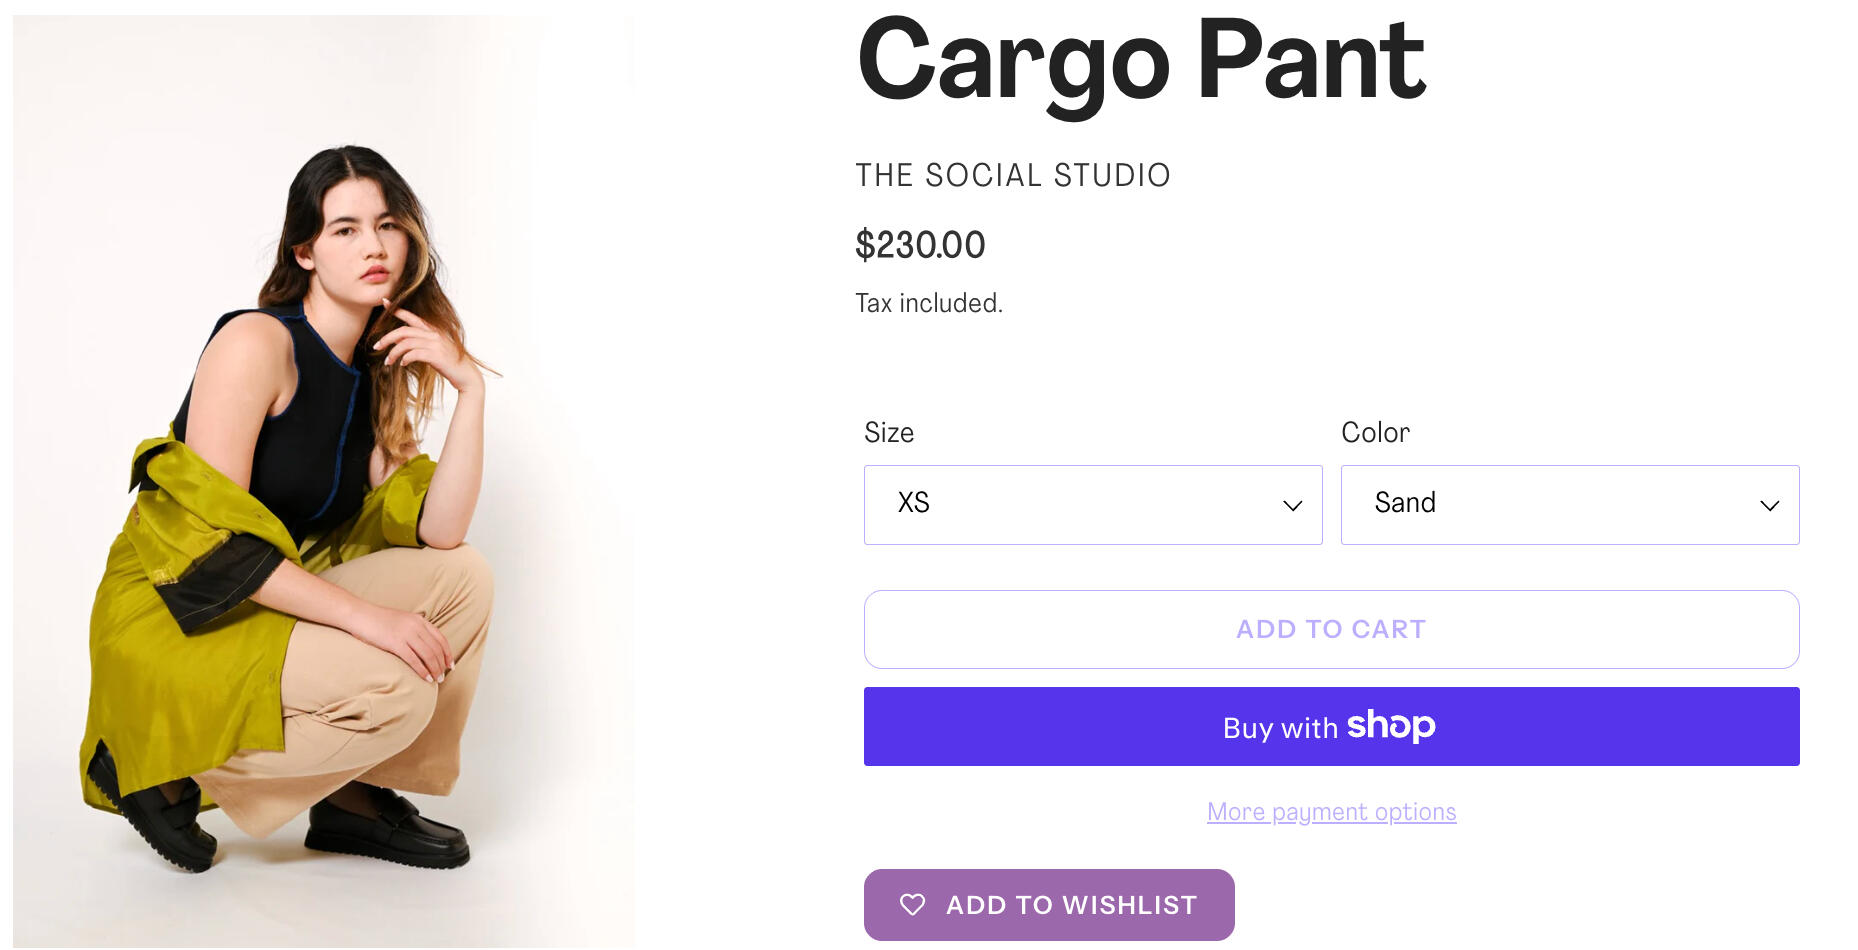Click The Social Studio vendor name
Viewport: 1858px width, 950px height.
coord(1012,175)
